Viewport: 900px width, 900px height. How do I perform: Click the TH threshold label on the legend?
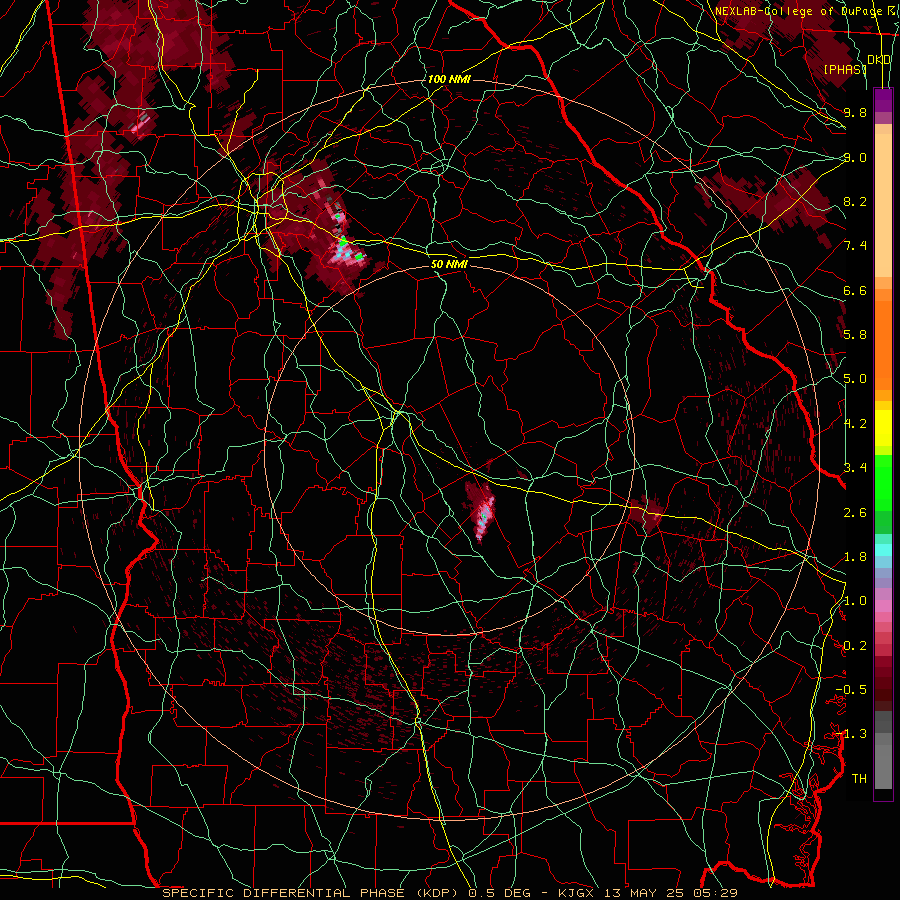pos(859,778)
